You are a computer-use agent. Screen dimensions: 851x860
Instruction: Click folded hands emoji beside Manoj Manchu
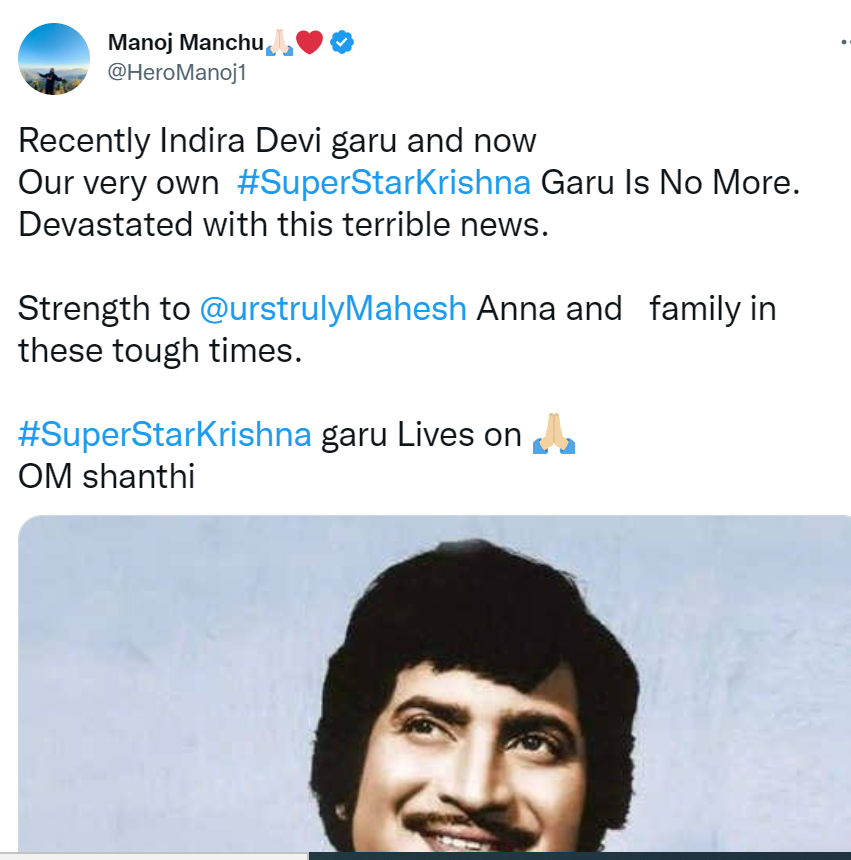click(279, 43)
